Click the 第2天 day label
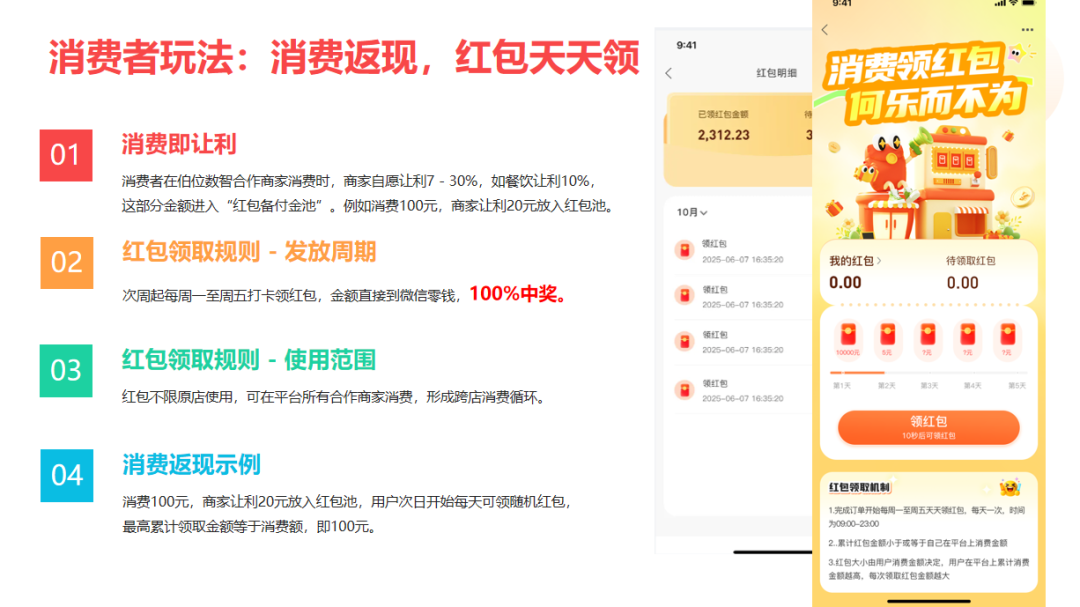The width and height of the screenshot is (1080, 607). (x=886, y=386)
